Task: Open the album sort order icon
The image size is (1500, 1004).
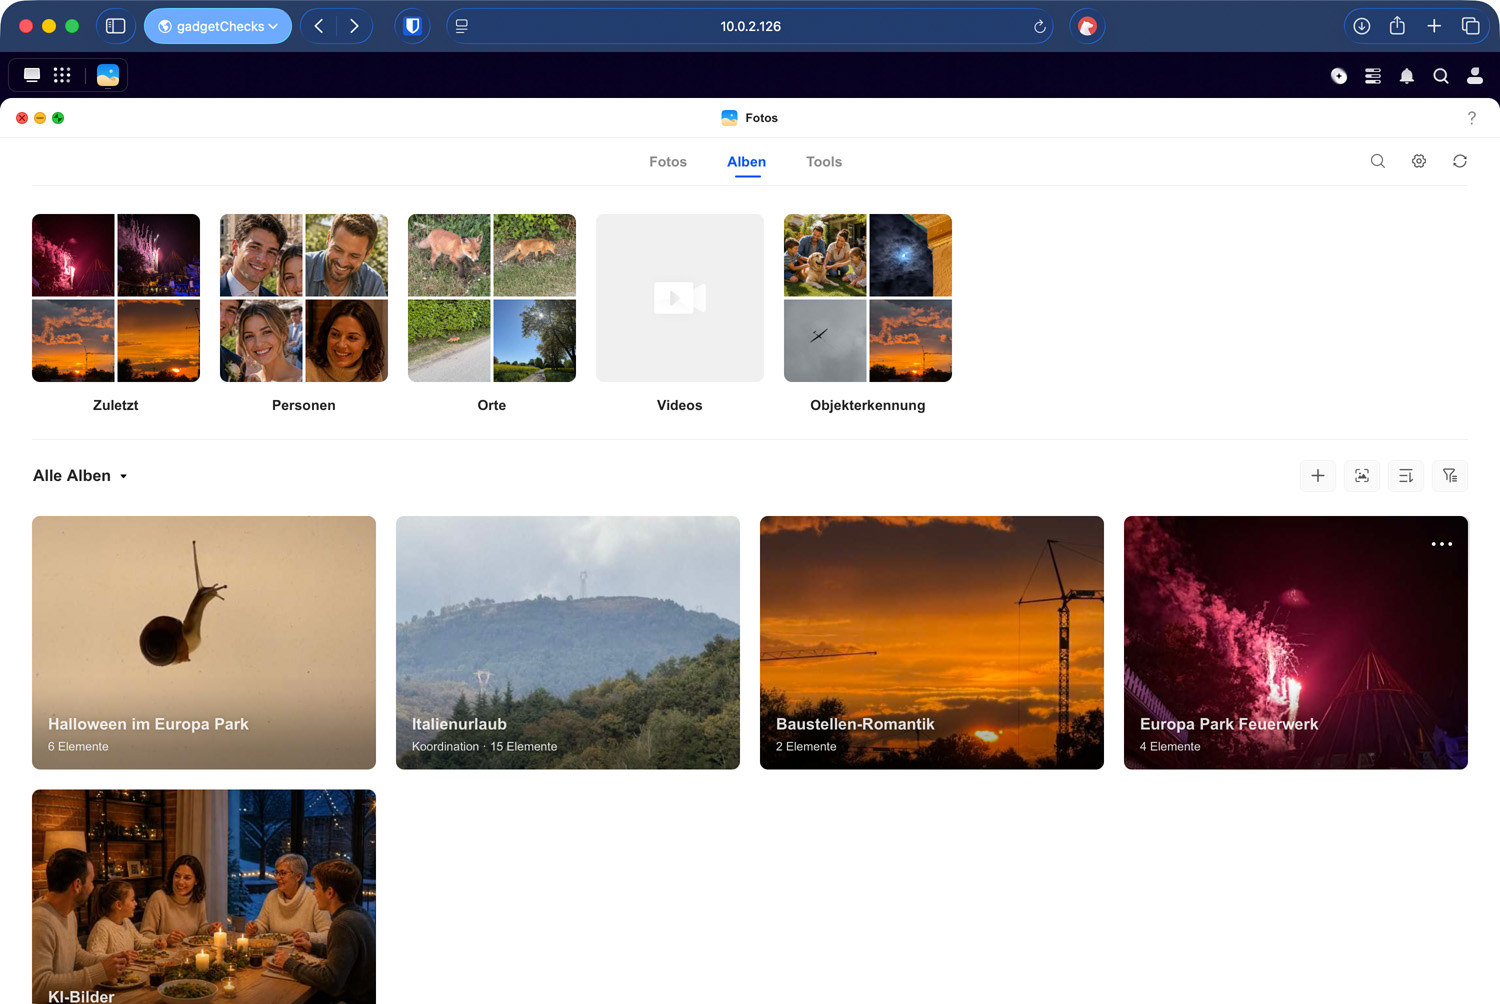Action: click(x=1406, y=476)
